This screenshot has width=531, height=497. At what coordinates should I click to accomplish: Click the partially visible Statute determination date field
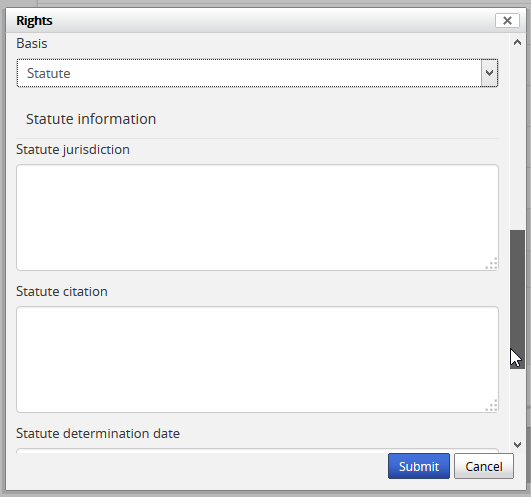coord(257,451)
